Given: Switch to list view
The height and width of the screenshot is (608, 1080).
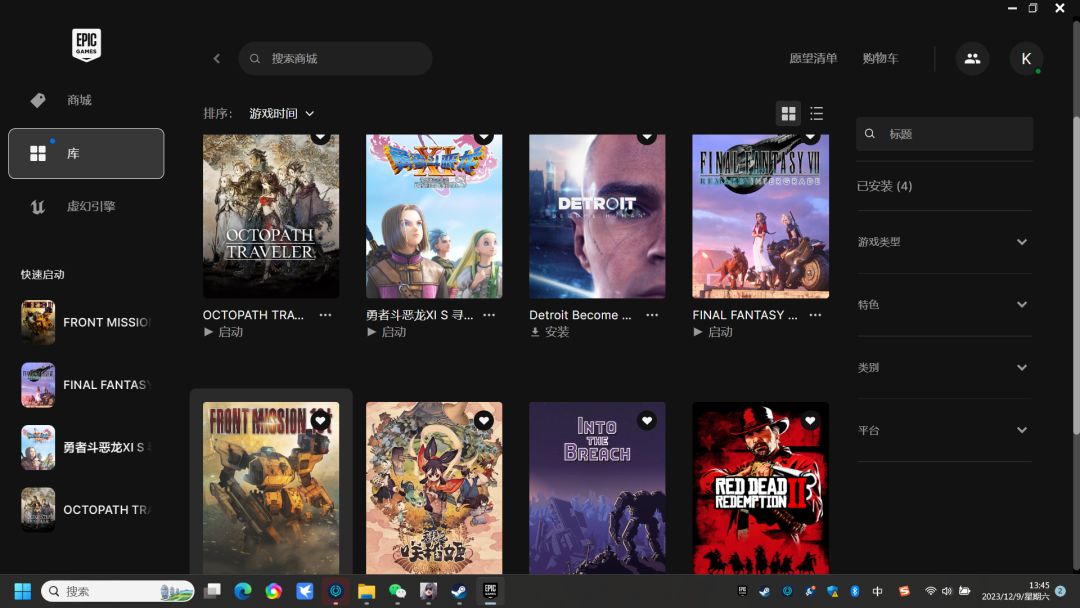Looking at the screenshot, I should (817, 114).
